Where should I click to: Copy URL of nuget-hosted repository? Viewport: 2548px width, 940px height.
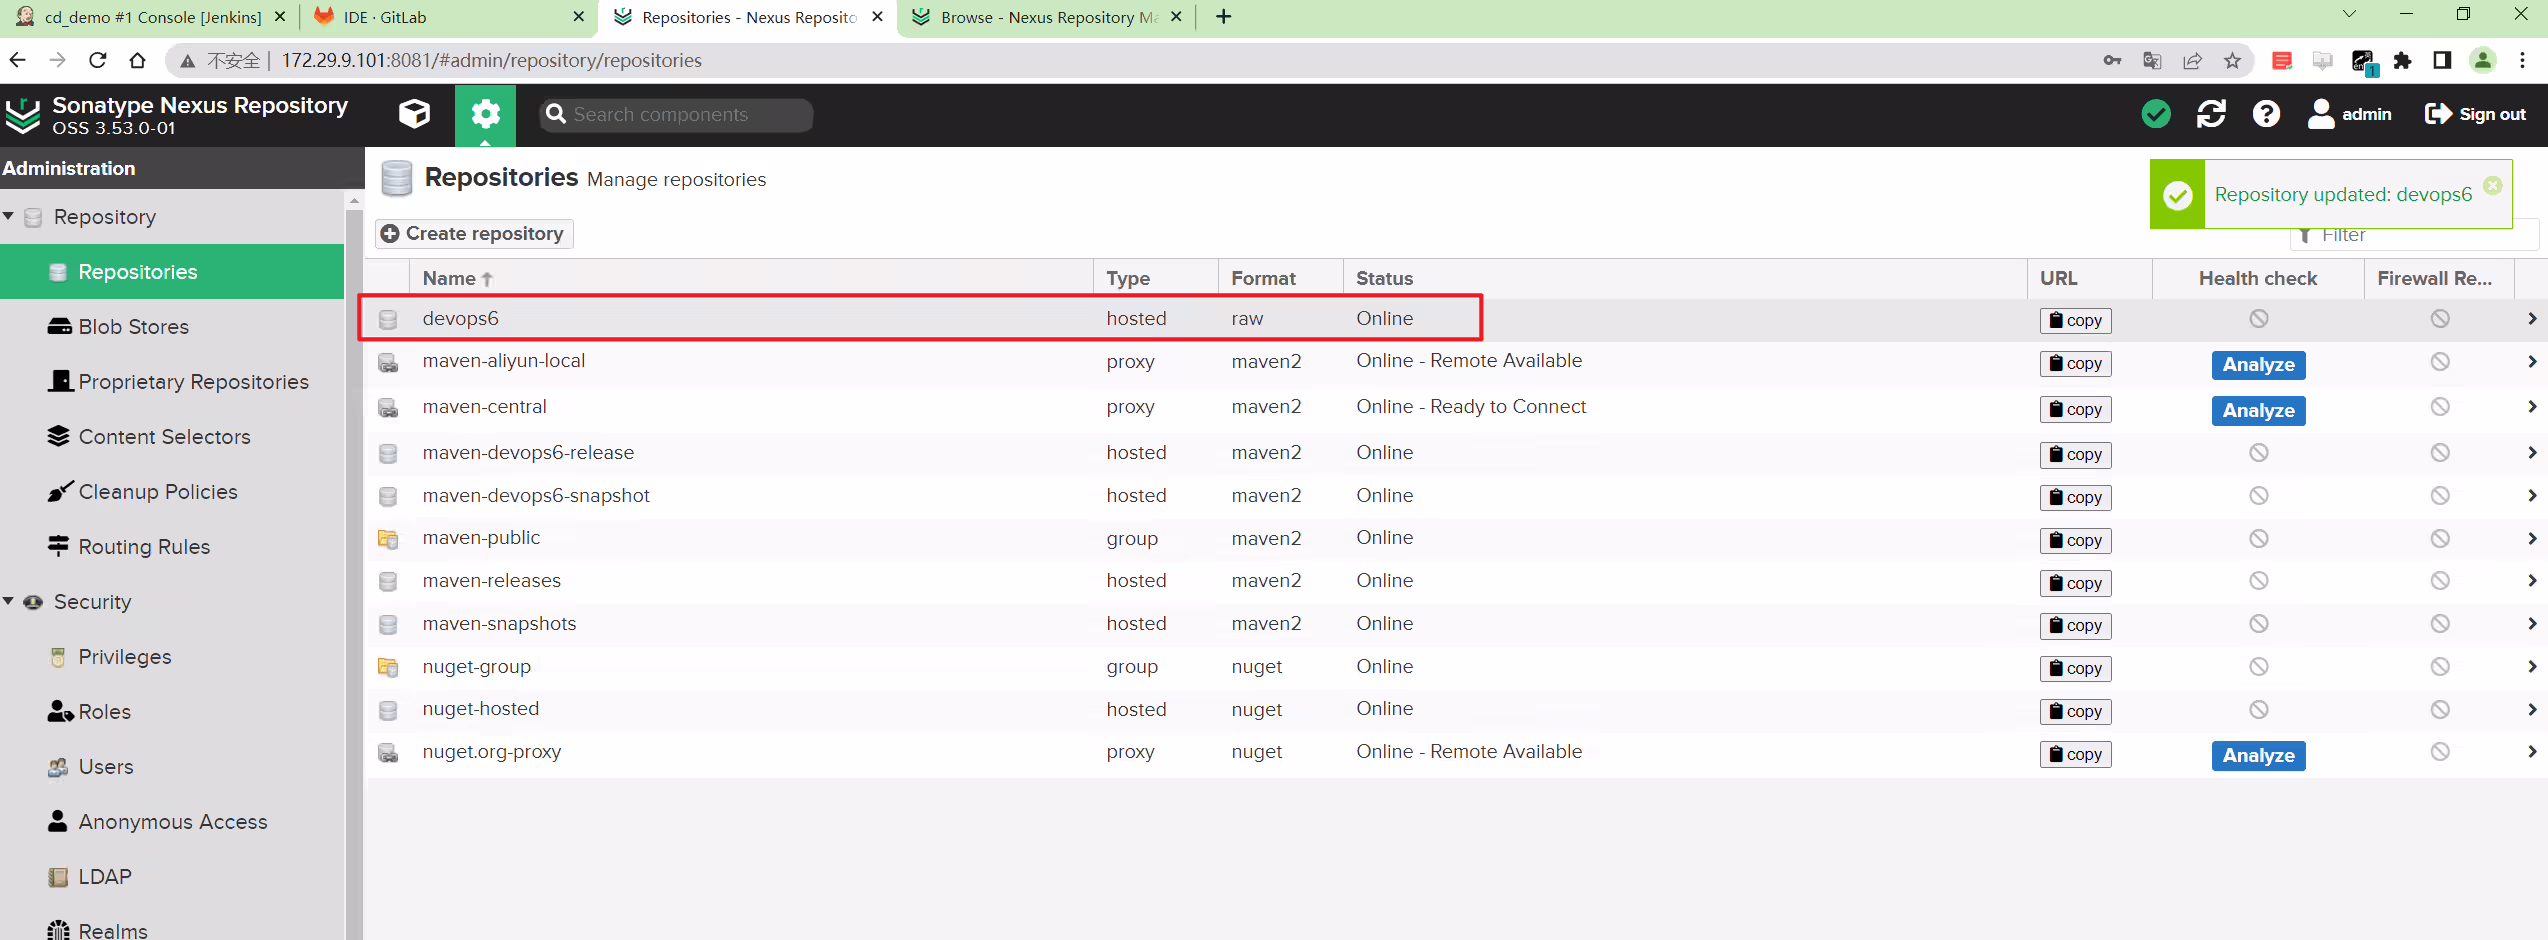click(2075, 711)
